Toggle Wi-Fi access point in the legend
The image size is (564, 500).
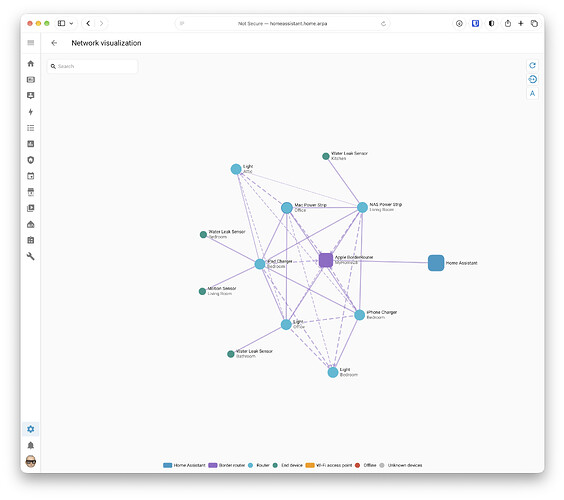point(329,465)
